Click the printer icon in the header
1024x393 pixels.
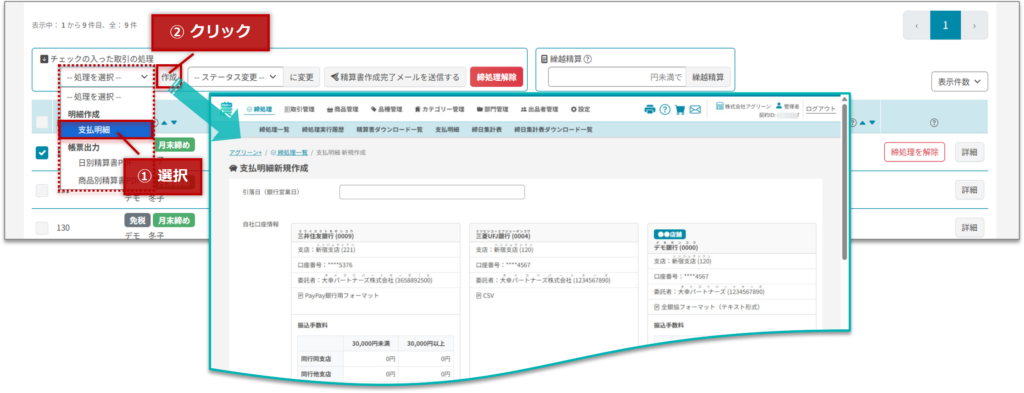point(649,110)
